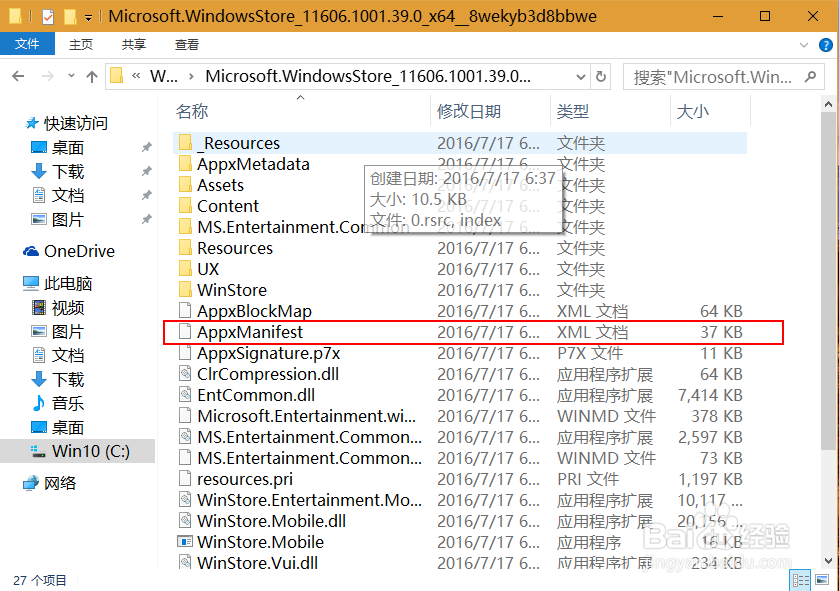
Task: Select the ClrCompression.dll file icon
Action: click(x=185, y=373)
